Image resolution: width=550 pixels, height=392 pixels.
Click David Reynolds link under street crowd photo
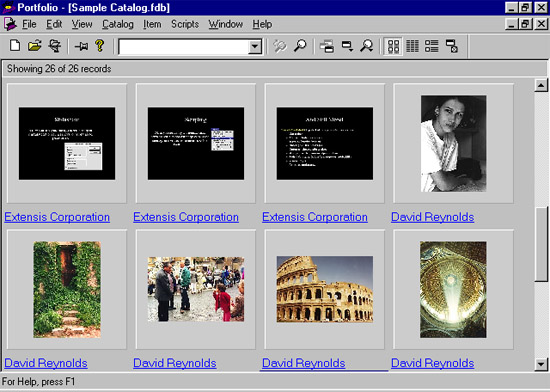[175, 363]
